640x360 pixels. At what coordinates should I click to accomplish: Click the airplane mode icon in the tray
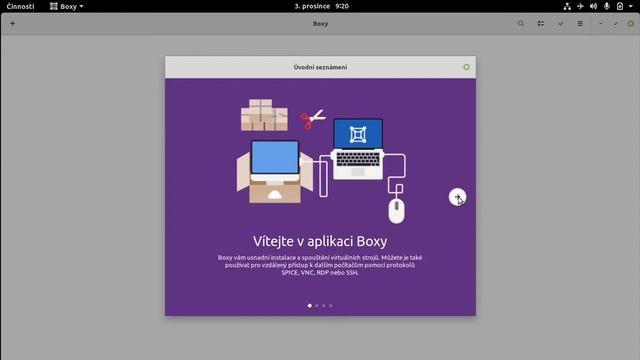pyautogui.click(x=580, y=6)
